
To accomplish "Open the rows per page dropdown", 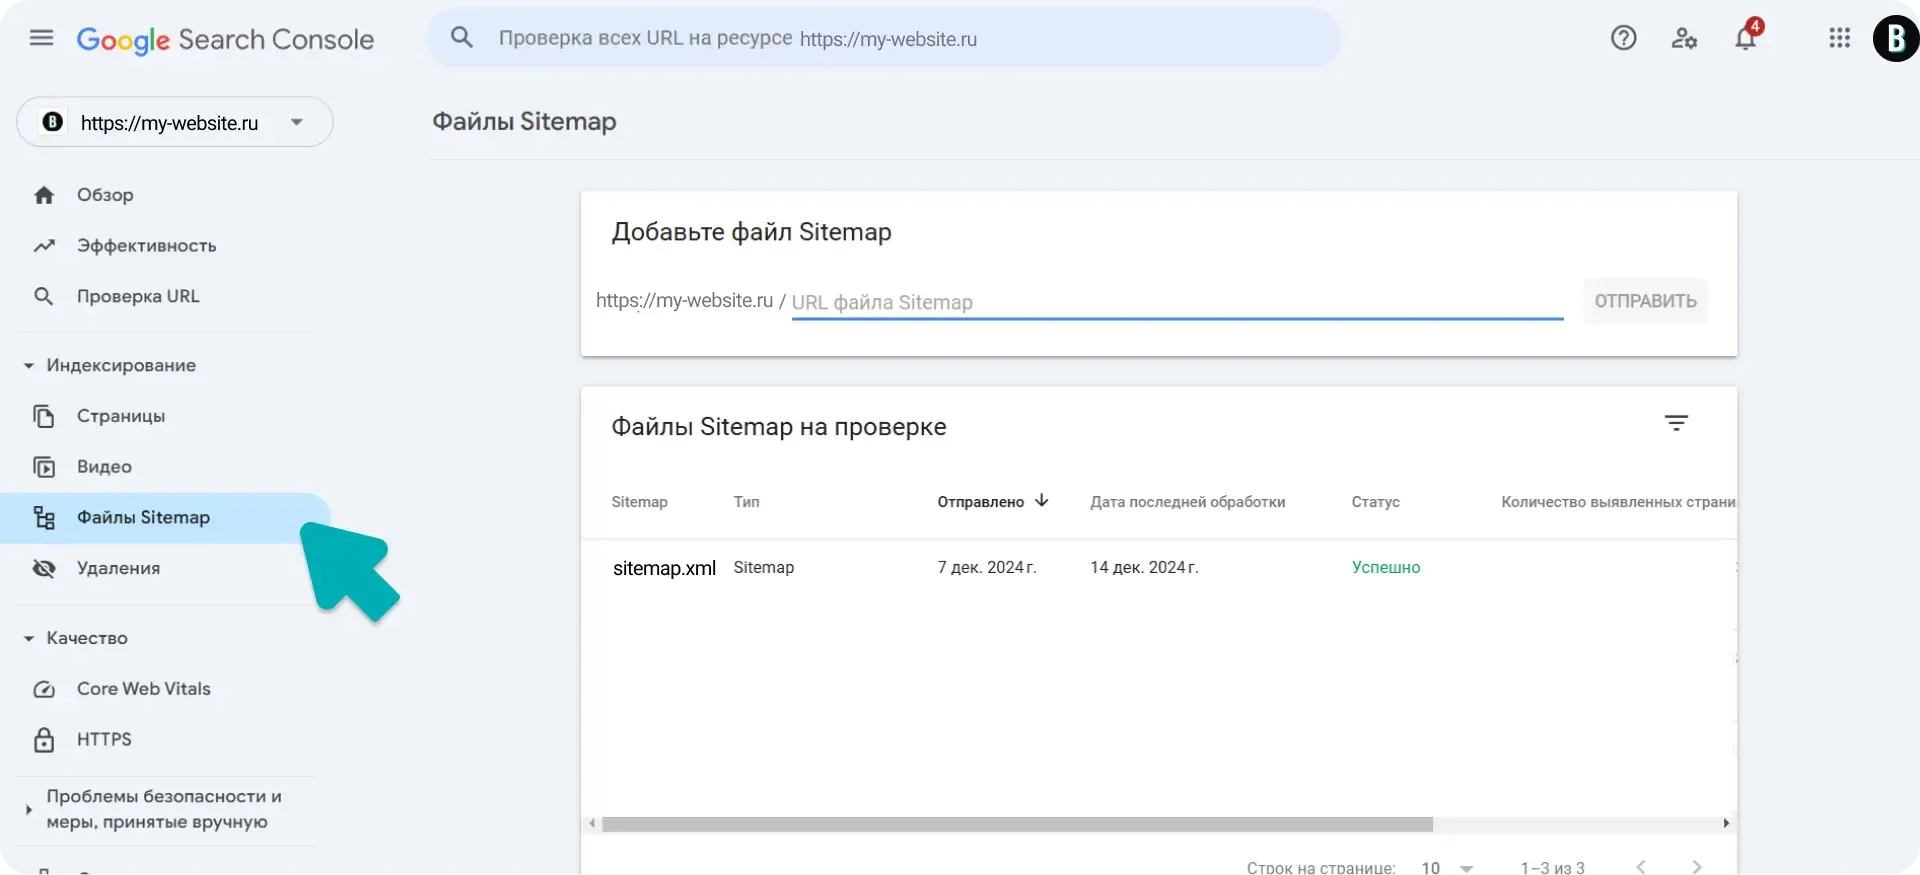I will point(1448,868).
